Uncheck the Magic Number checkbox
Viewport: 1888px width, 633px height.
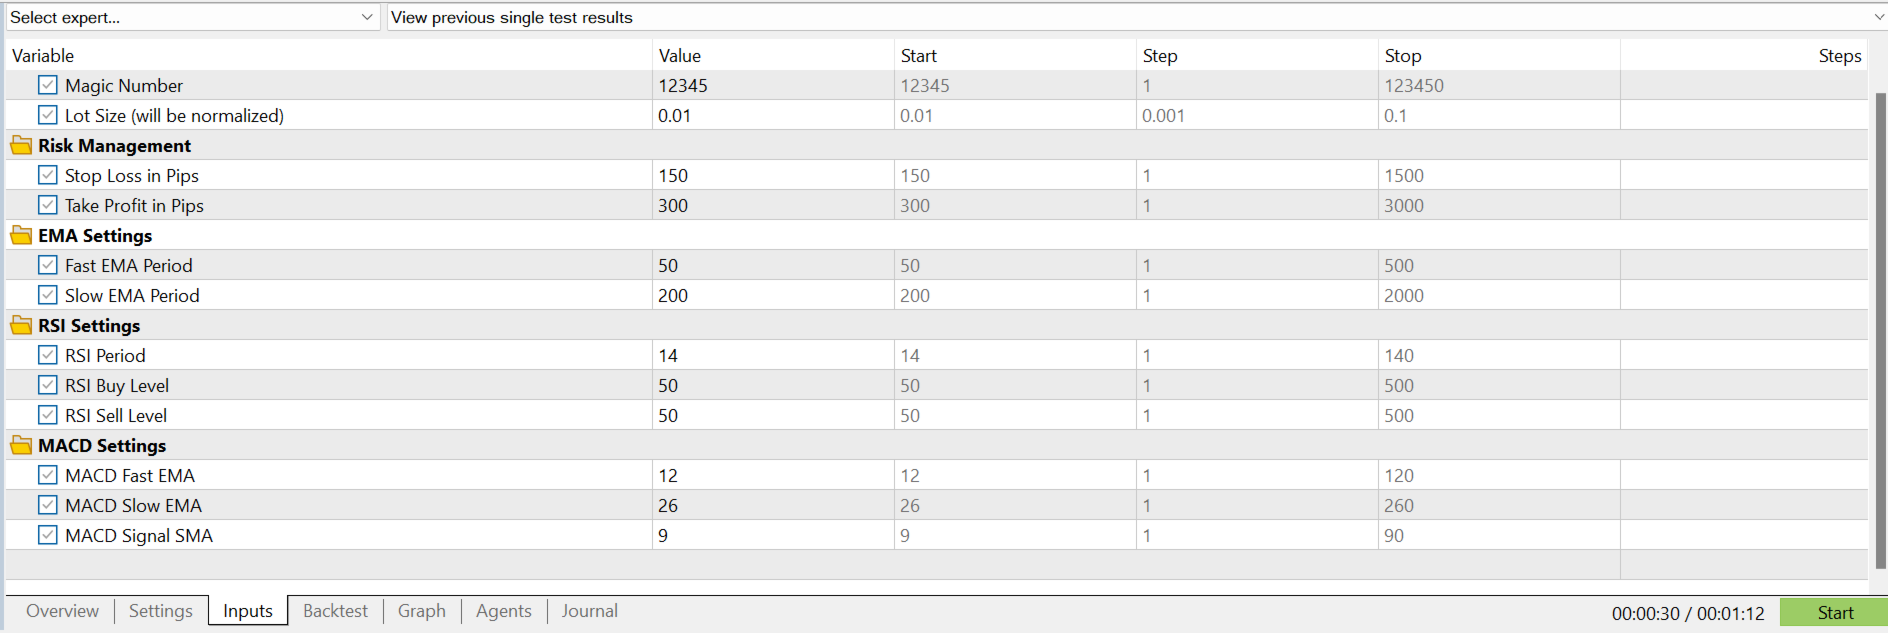(48, 85)
